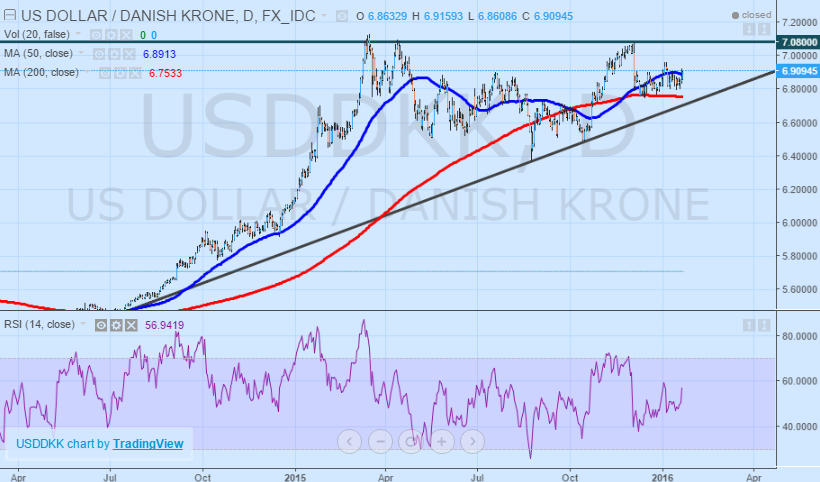The image size is (820, 482).
Task: Delete the MA (50, close) indicator
Action: coord(130,54)
